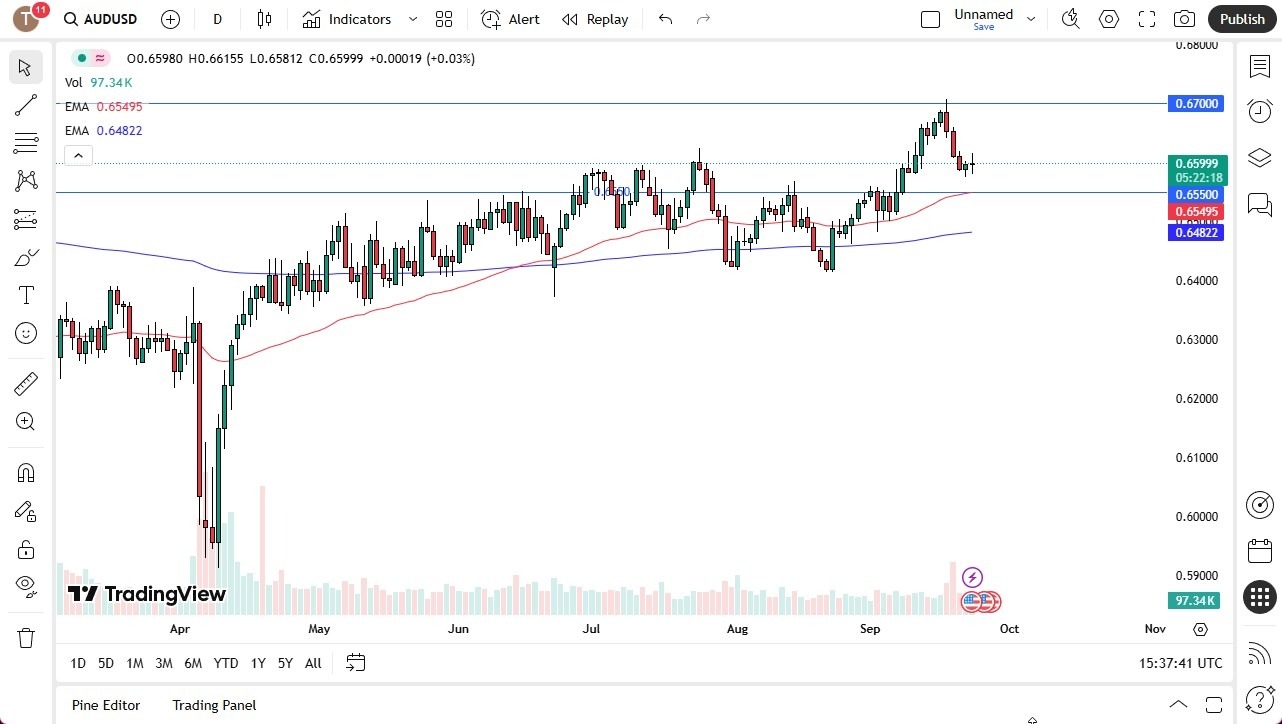Image resolution: width=1282 pixels, height=724 pixels.
Task: Lock all drawings with the padlock toggle
Action: tap(25, 549)
